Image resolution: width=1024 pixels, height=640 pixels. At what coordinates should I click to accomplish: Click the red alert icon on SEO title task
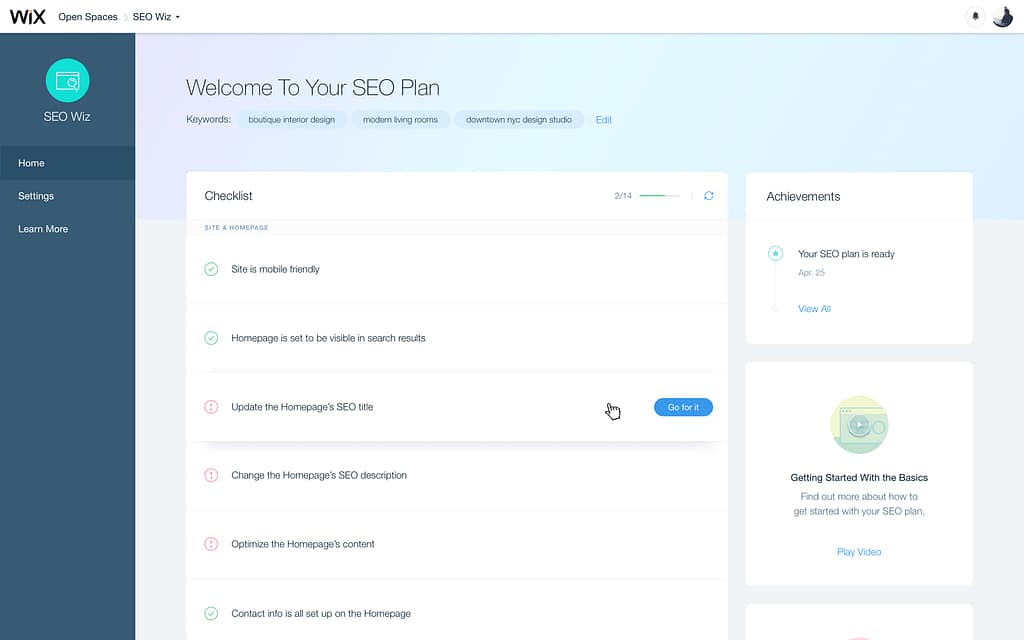(x=210, y=407)
